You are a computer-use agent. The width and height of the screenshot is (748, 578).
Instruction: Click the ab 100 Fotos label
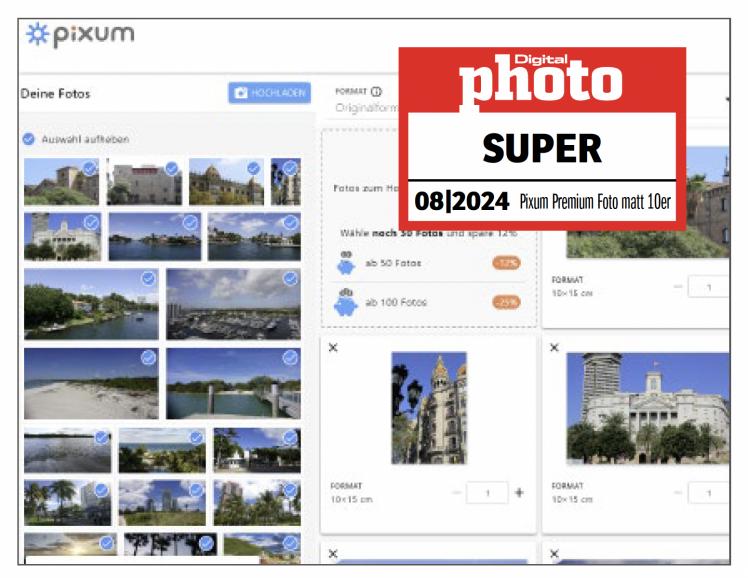[395, 302]
